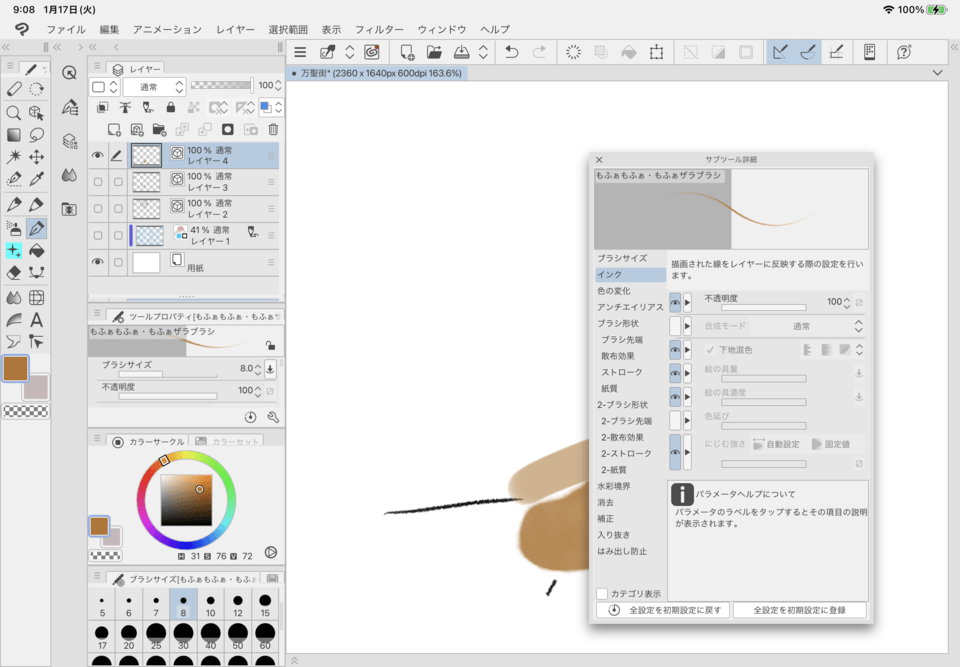This screenshot has width=960, height=667.
Task: Select 水彩境界 category in list
Action: (613, 486)
